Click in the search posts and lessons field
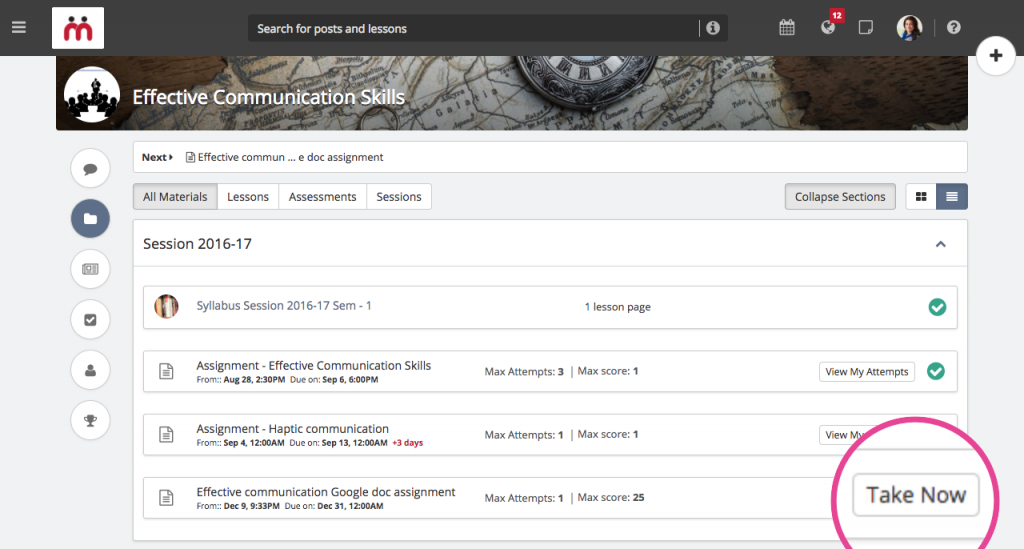The height and width of the screenshot is (549, 1024). [x=473, y=29]
